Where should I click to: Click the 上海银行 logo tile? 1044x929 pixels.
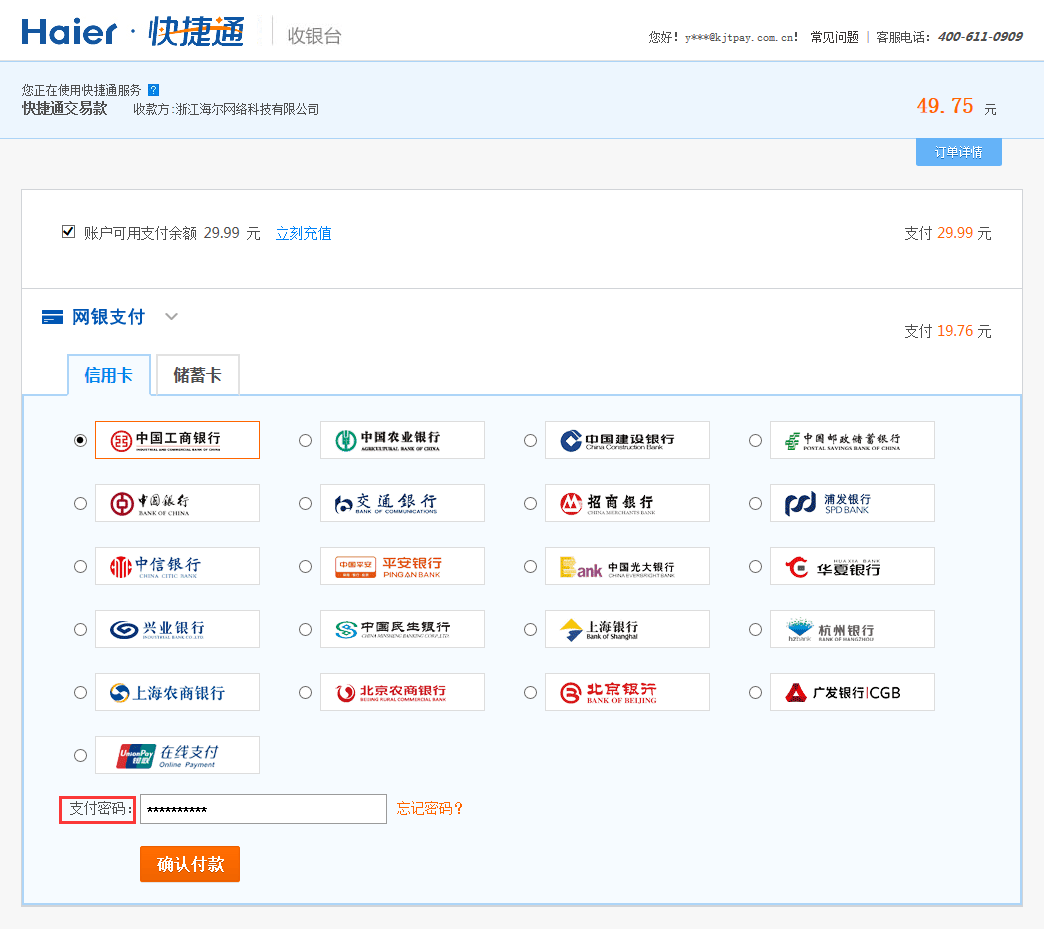coord(627,629)
